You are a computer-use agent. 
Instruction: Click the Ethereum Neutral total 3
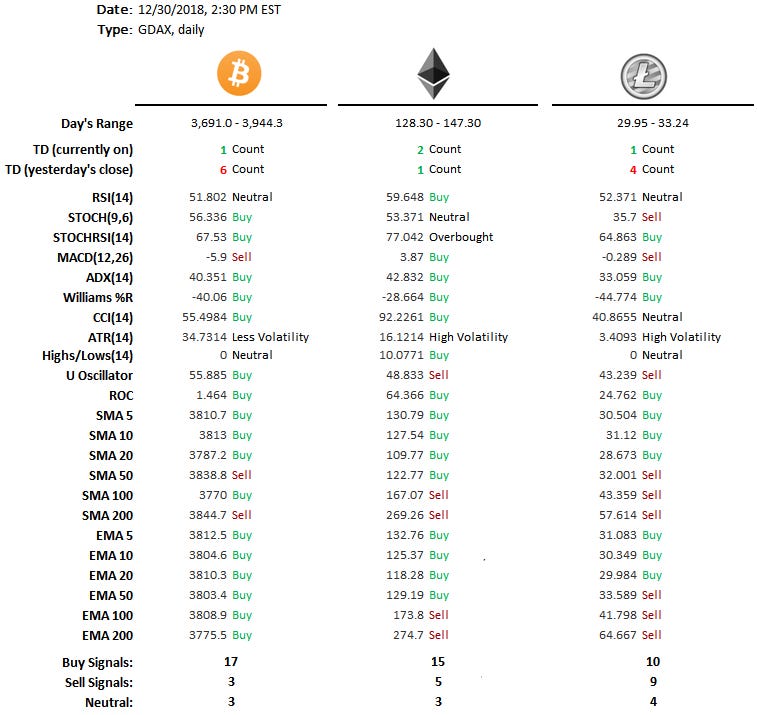point(438,701)
